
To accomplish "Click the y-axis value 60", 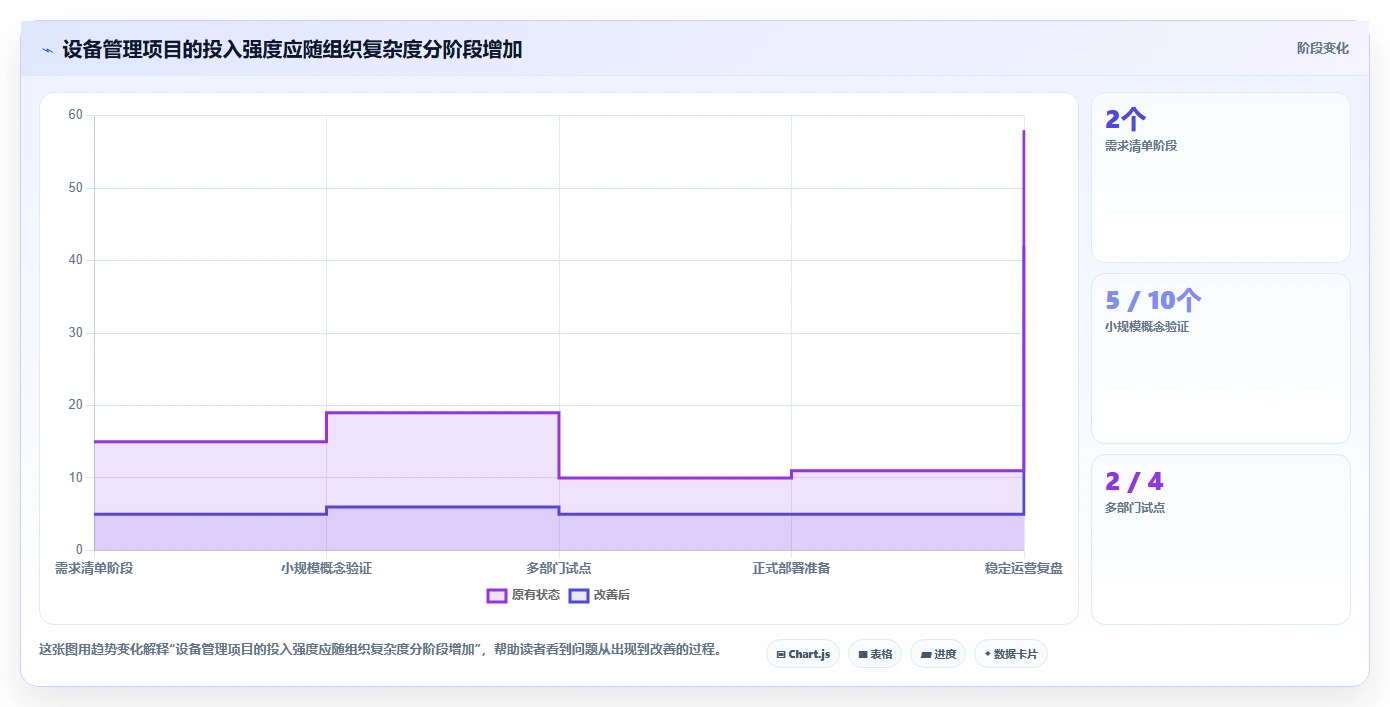I will 76,115.
